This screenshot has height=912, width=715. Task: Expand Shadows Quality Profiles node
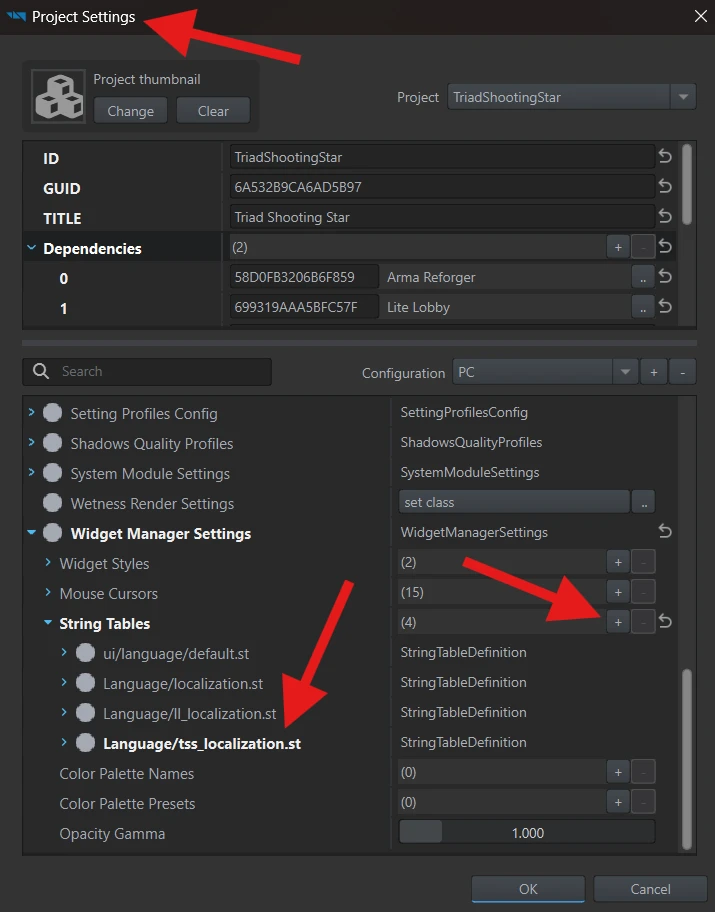(31, 443)
